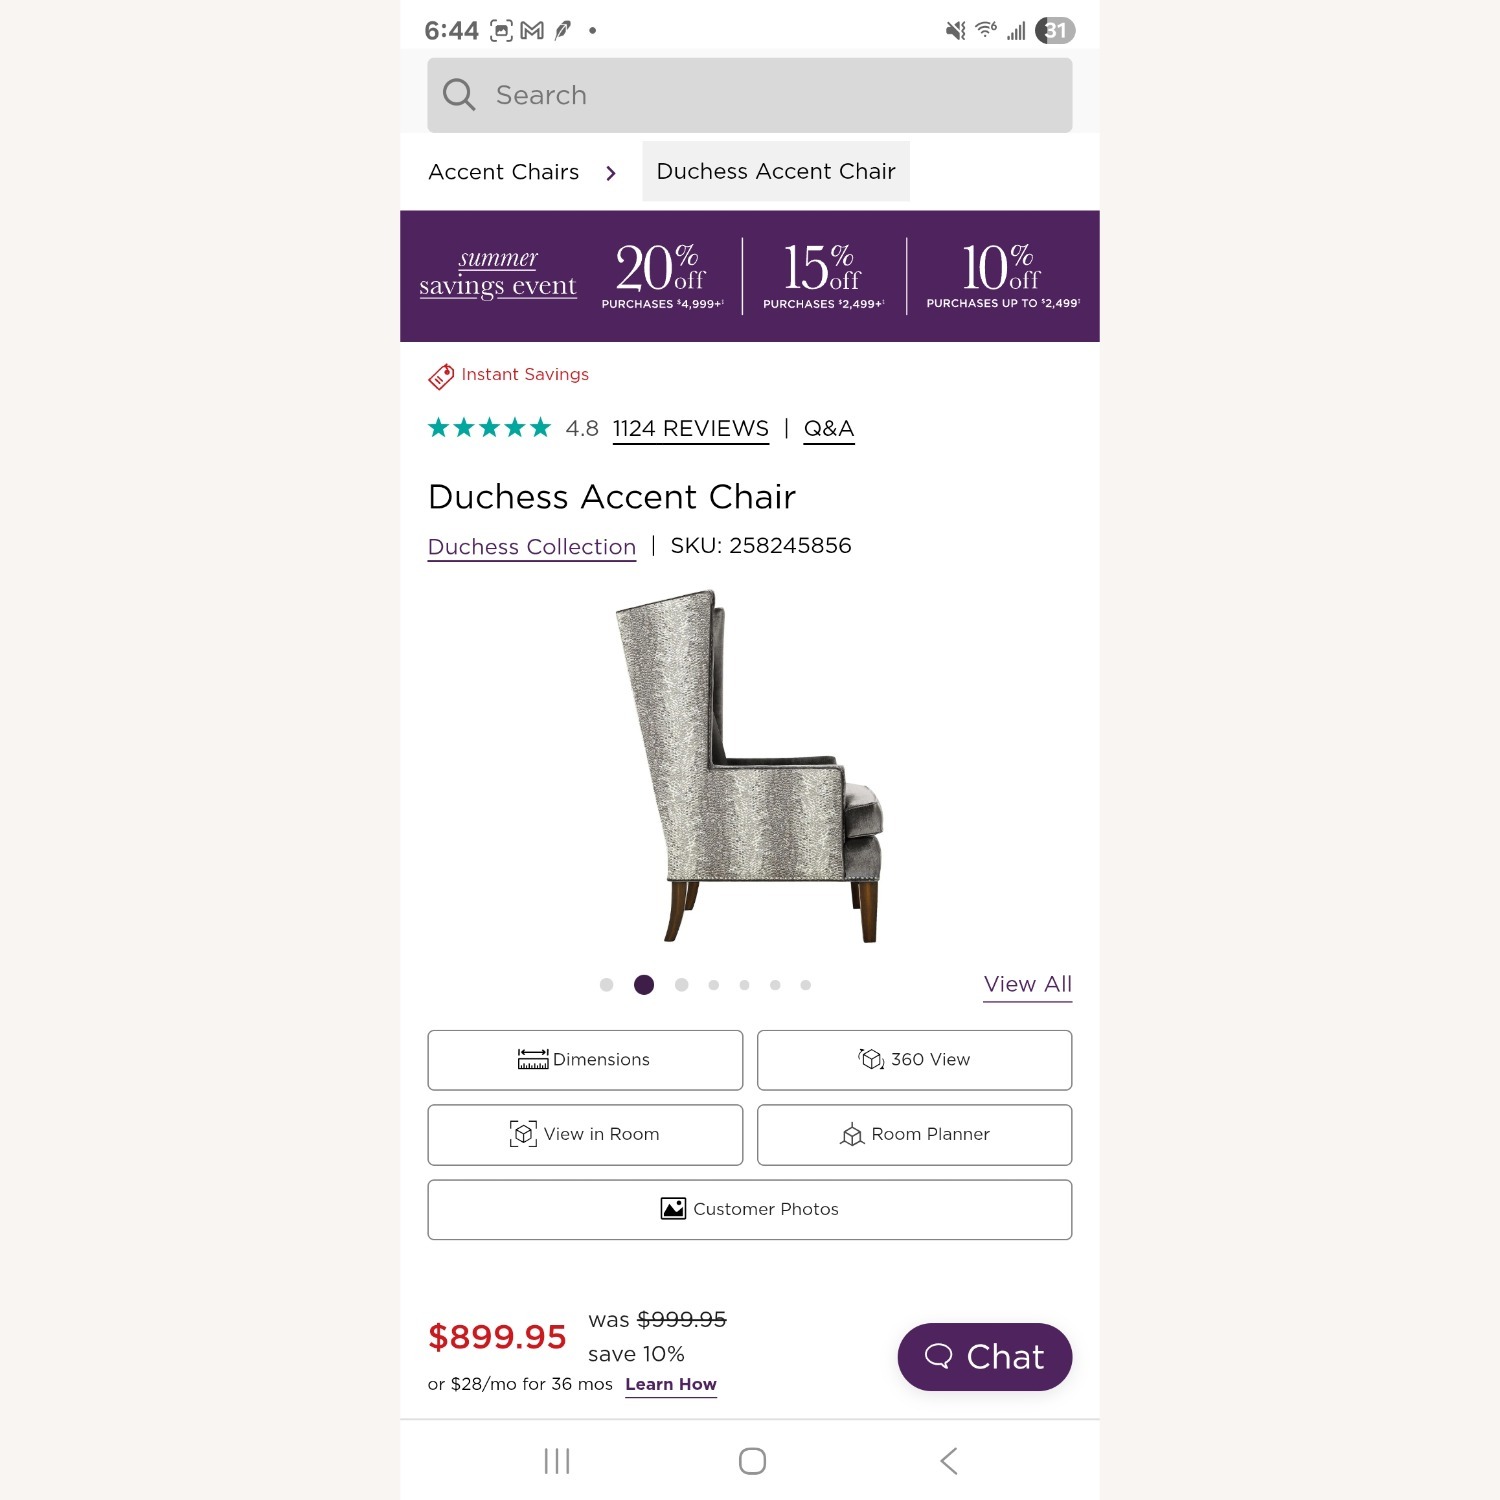
Task: Open the 1124 REVIEWS link
Action: (690, 428)
